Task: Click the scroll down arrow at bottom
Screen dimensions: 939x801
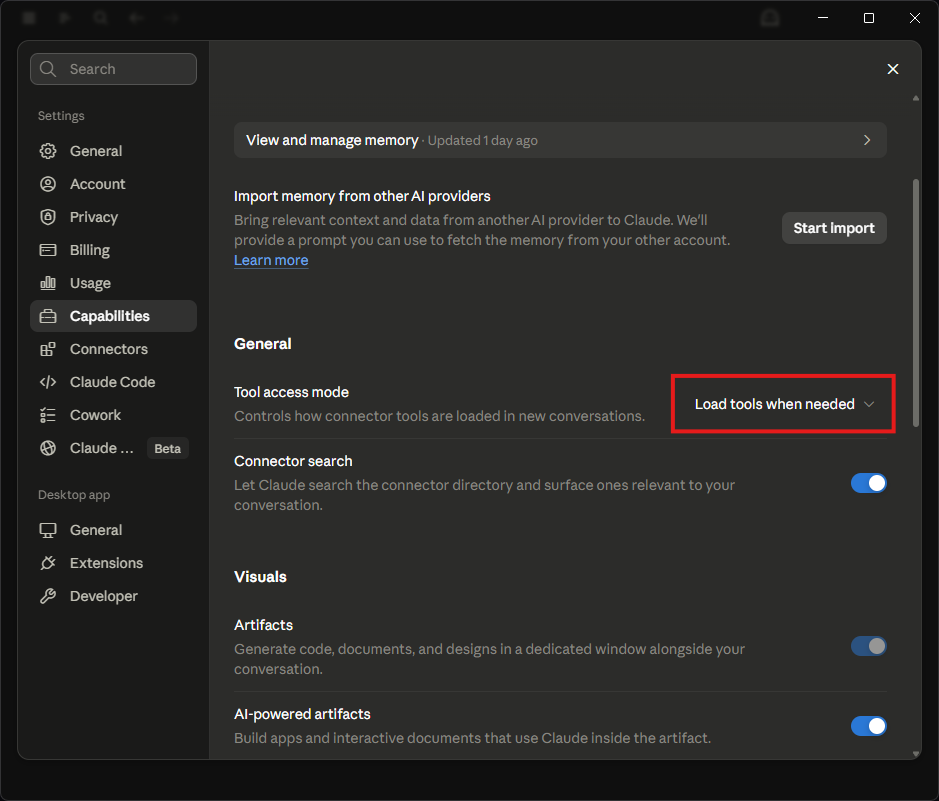Action: tap(916, 754)
